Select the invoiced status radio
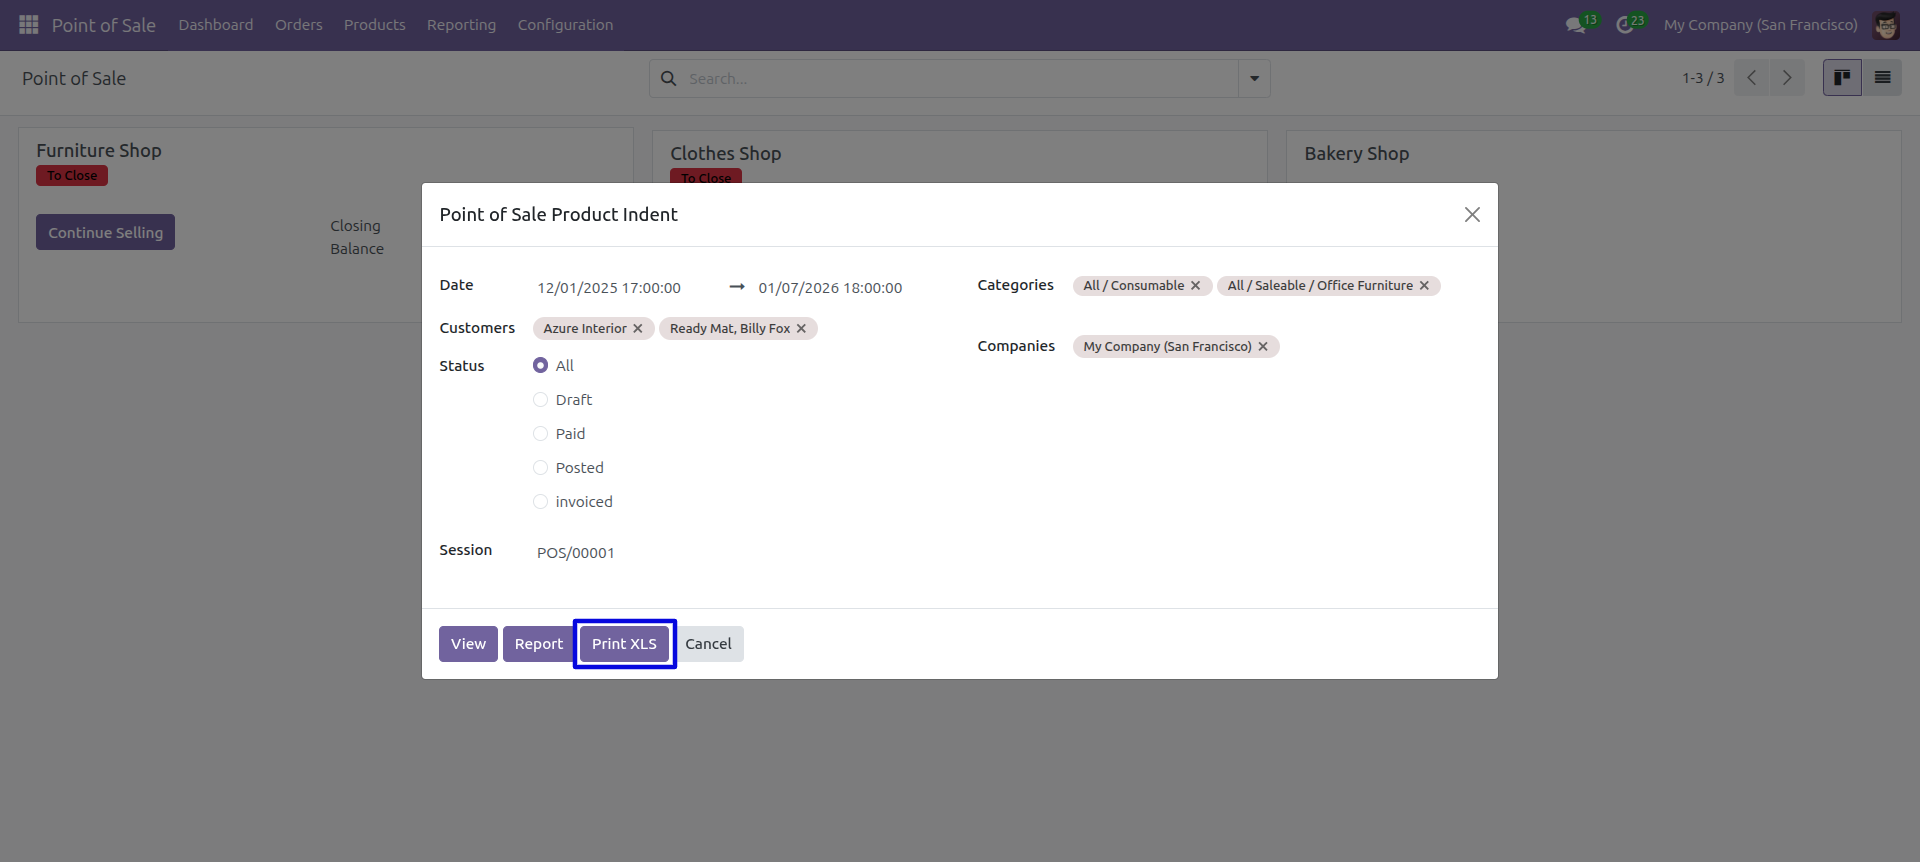Screen dimensions: 1920x862 click(540, 502)
